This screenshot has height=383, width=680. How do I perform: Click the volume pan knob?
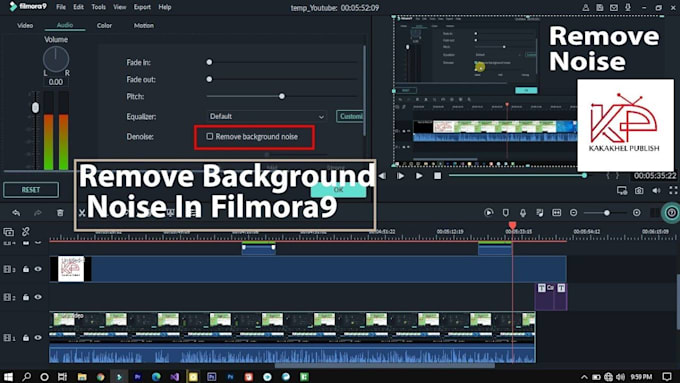56,59
